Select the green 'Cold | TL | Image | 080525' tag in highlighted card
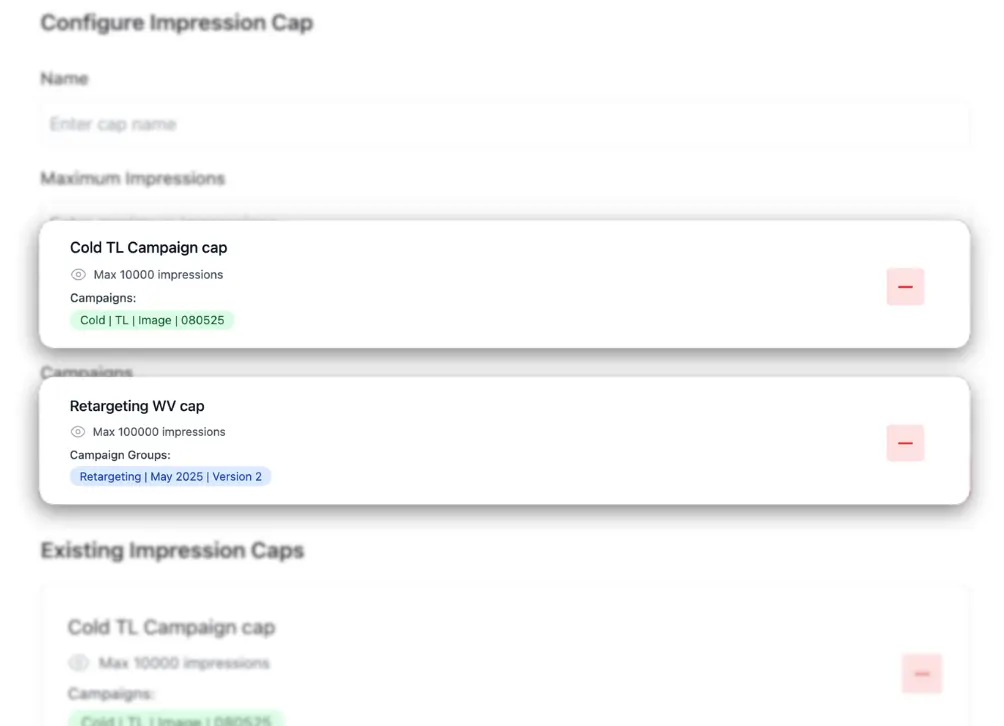The height and width of the screenshot is (726, 1004). pyautogui.click(x=152, y=320)
